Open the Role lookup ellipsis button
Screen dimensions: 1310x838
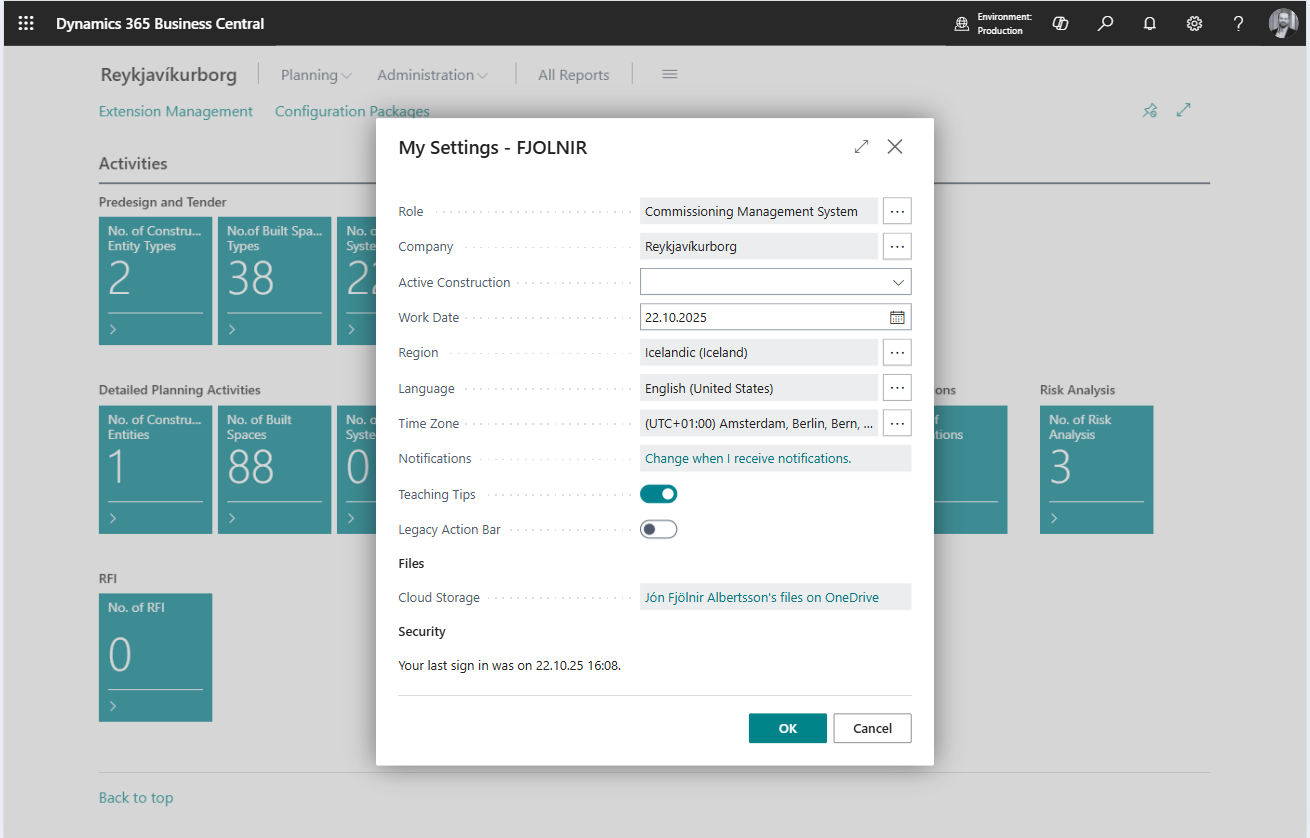[897, 211]
